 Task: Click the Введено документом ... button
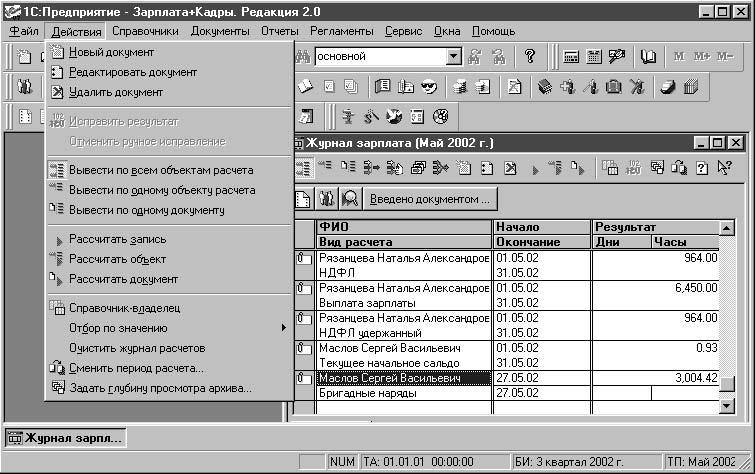click(430, 199)
